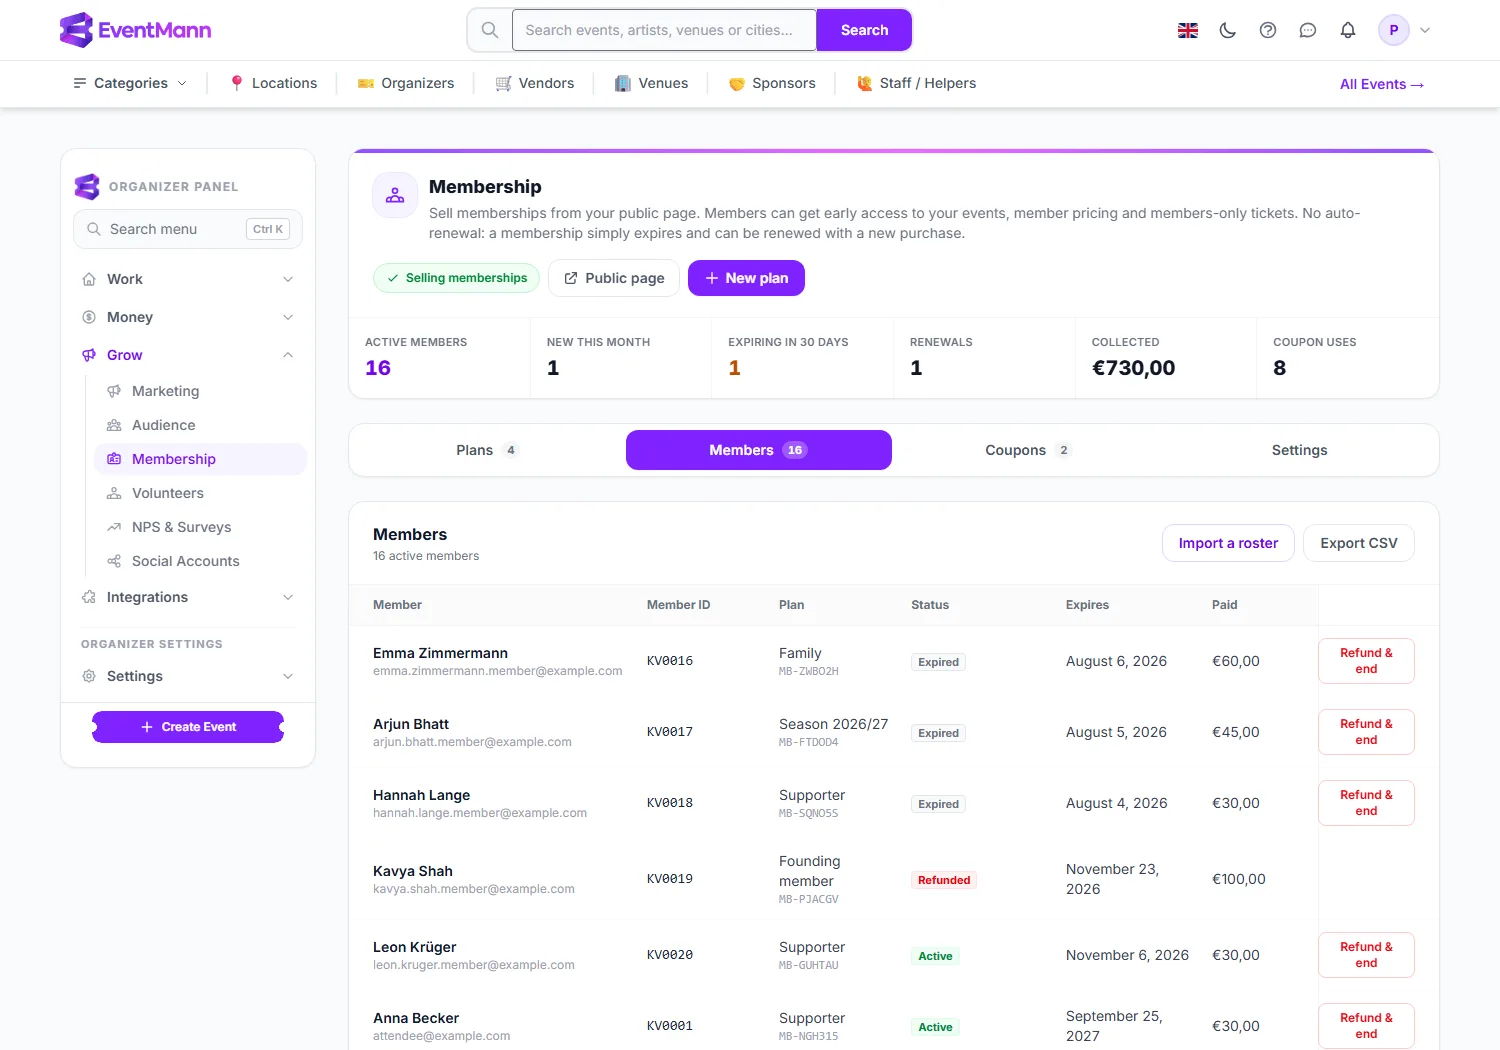The width and height of the screenshot is (1500, 1050).
Task: Open Staff / Helpers from navigation bar
Action: 916,83
